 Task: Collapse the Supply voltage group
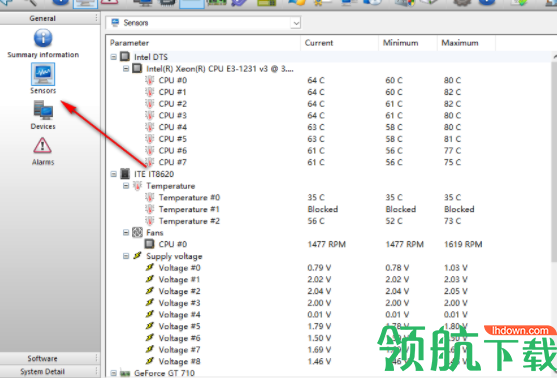[x=126, y=256]
